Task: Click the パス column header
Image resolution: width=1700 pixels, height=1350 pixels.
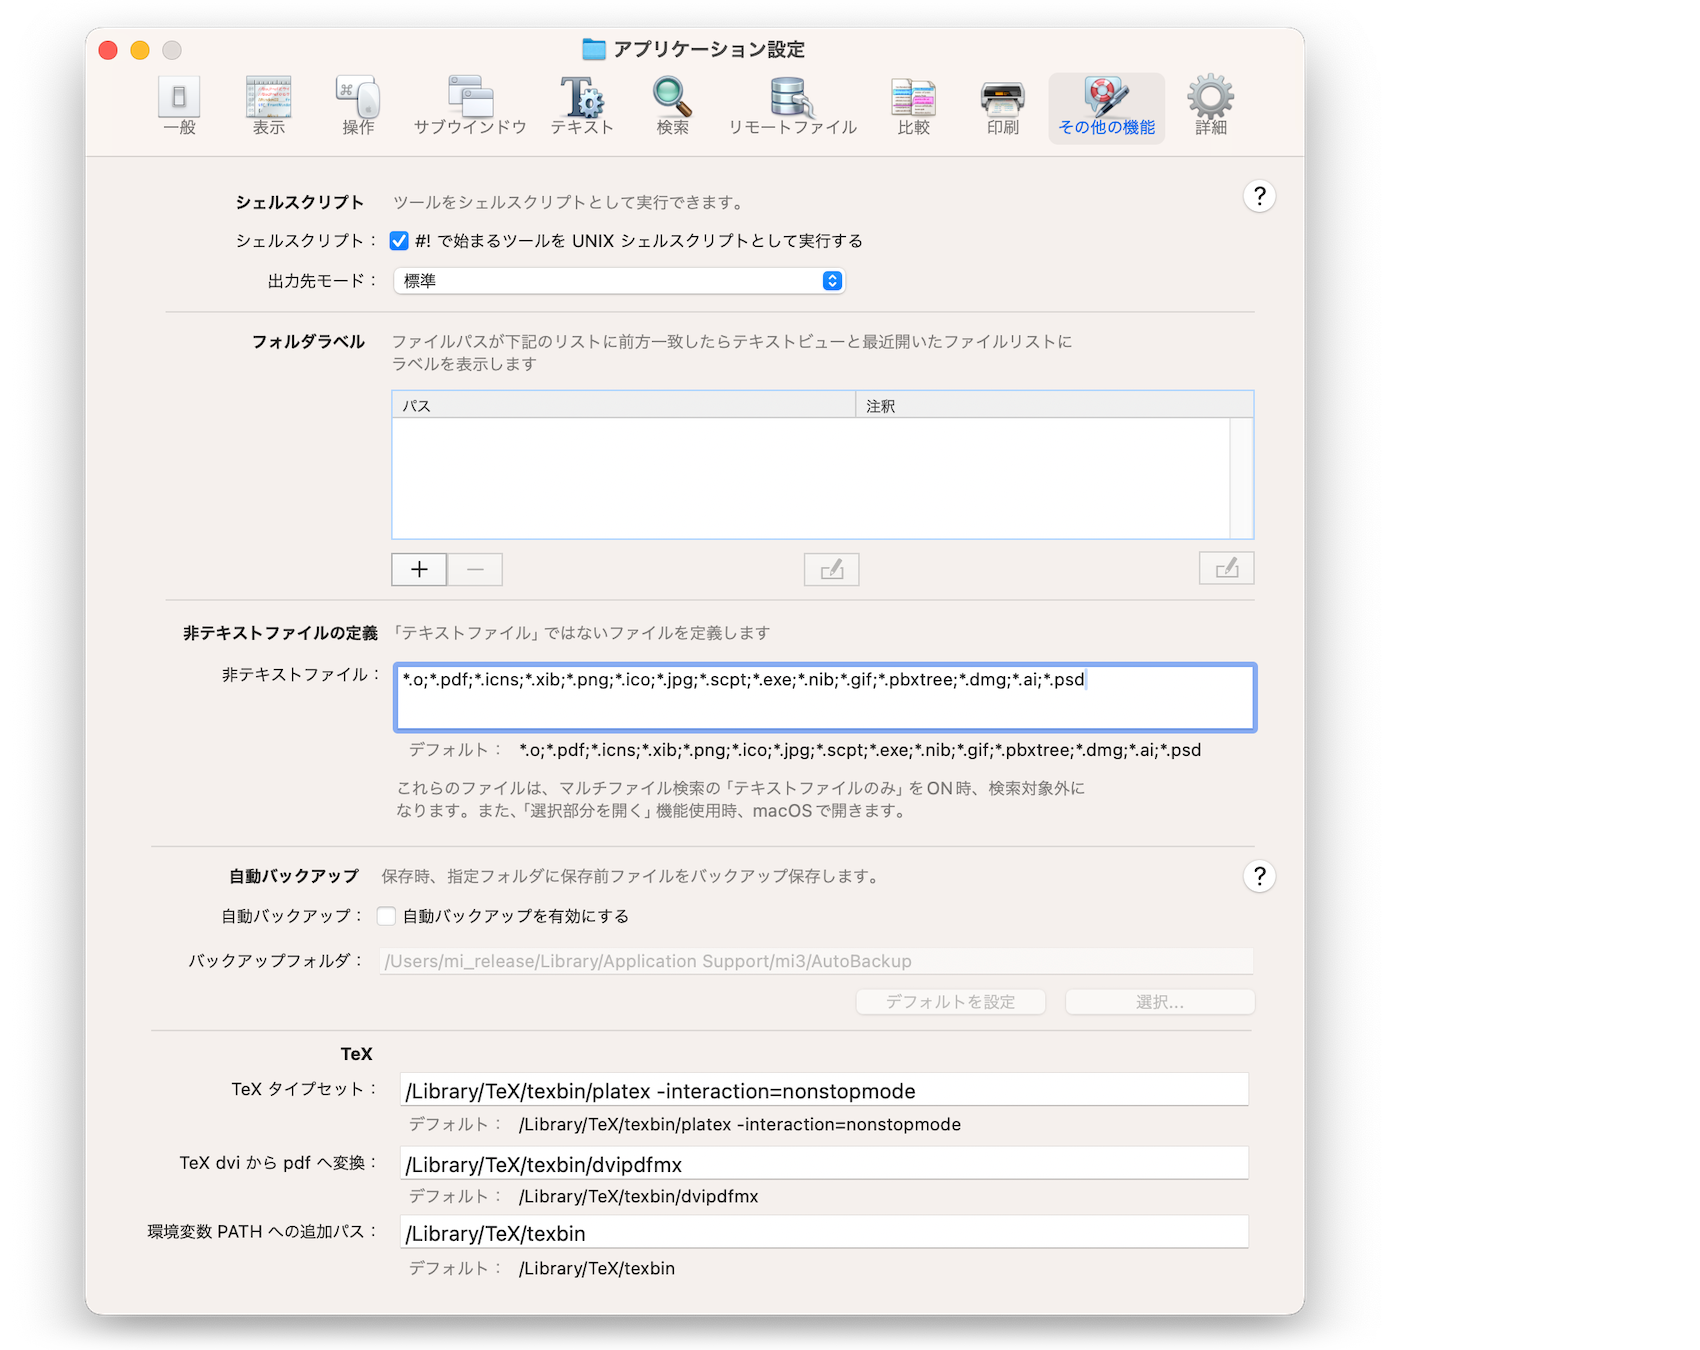Action: (623, 405)
